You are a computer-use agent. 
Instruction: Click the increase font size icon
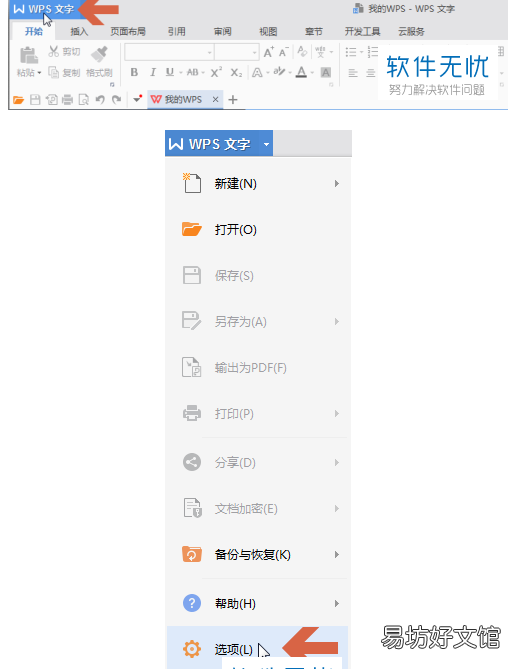click(269, 52)
